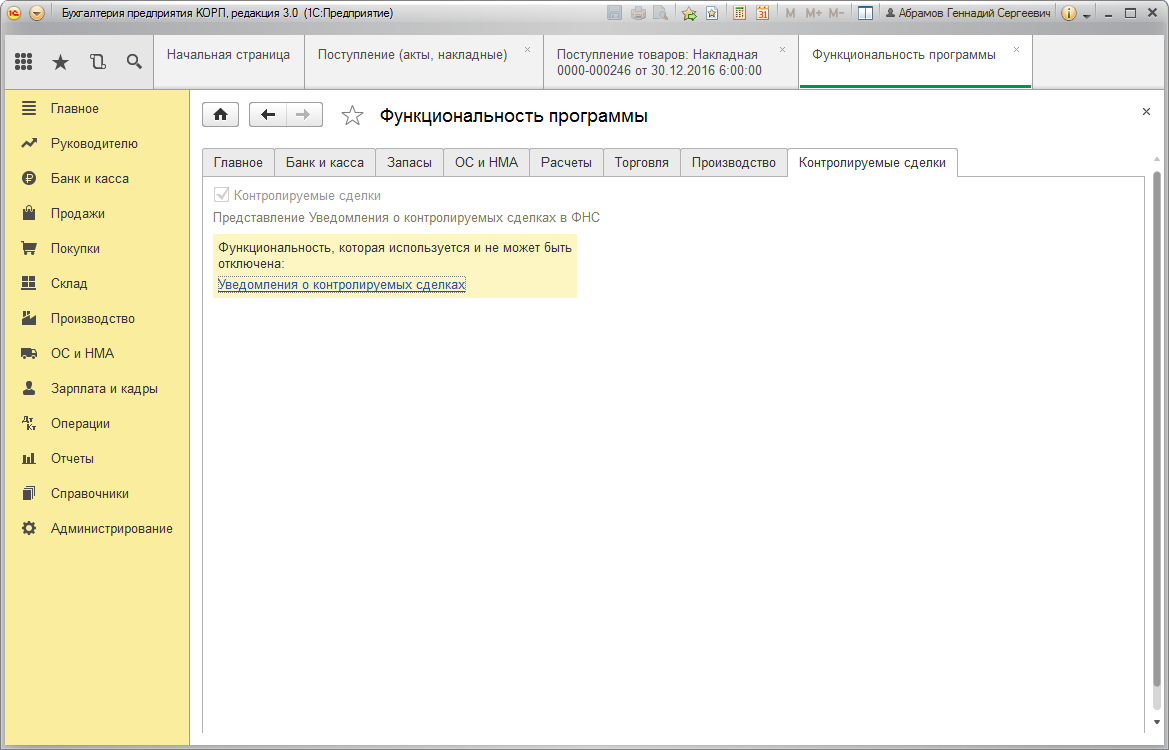Select the Главное settings tab
Image resolution: width=1169 pixels, height=750 pixels.
(239, 163)
